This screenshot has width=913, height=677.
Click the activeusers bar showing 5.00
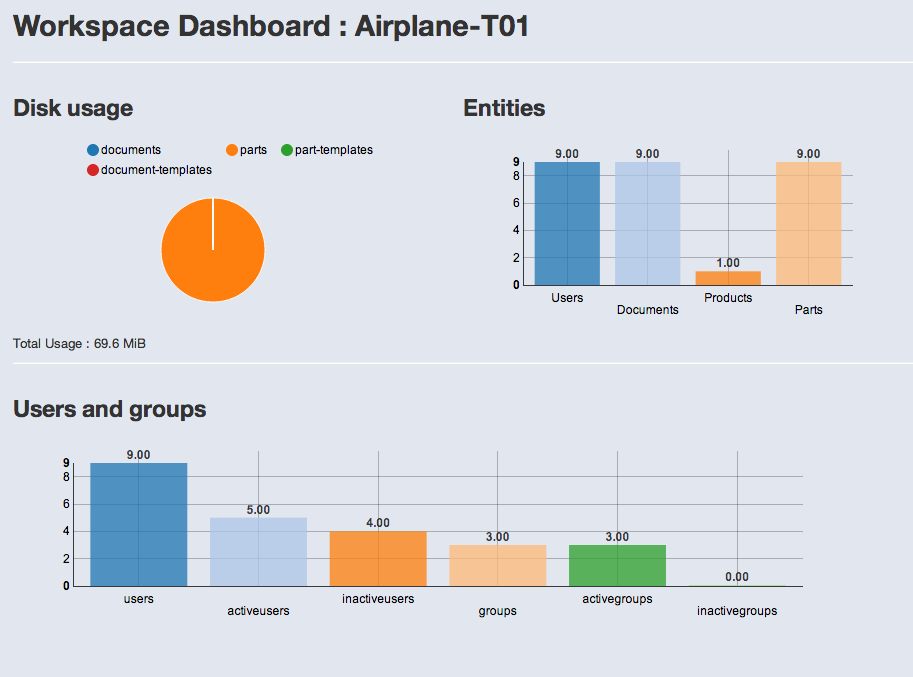(258, 551)
